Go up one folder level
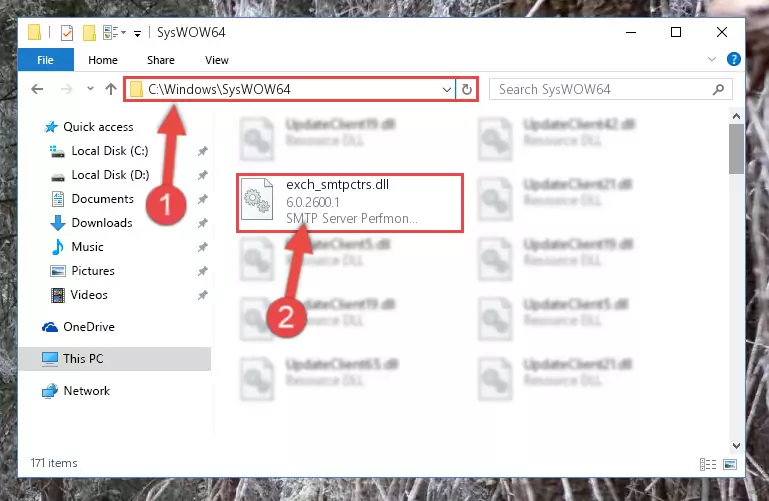The height and width of the screenshot is (501, 769). pyautogui.click(x=111, y=89)
